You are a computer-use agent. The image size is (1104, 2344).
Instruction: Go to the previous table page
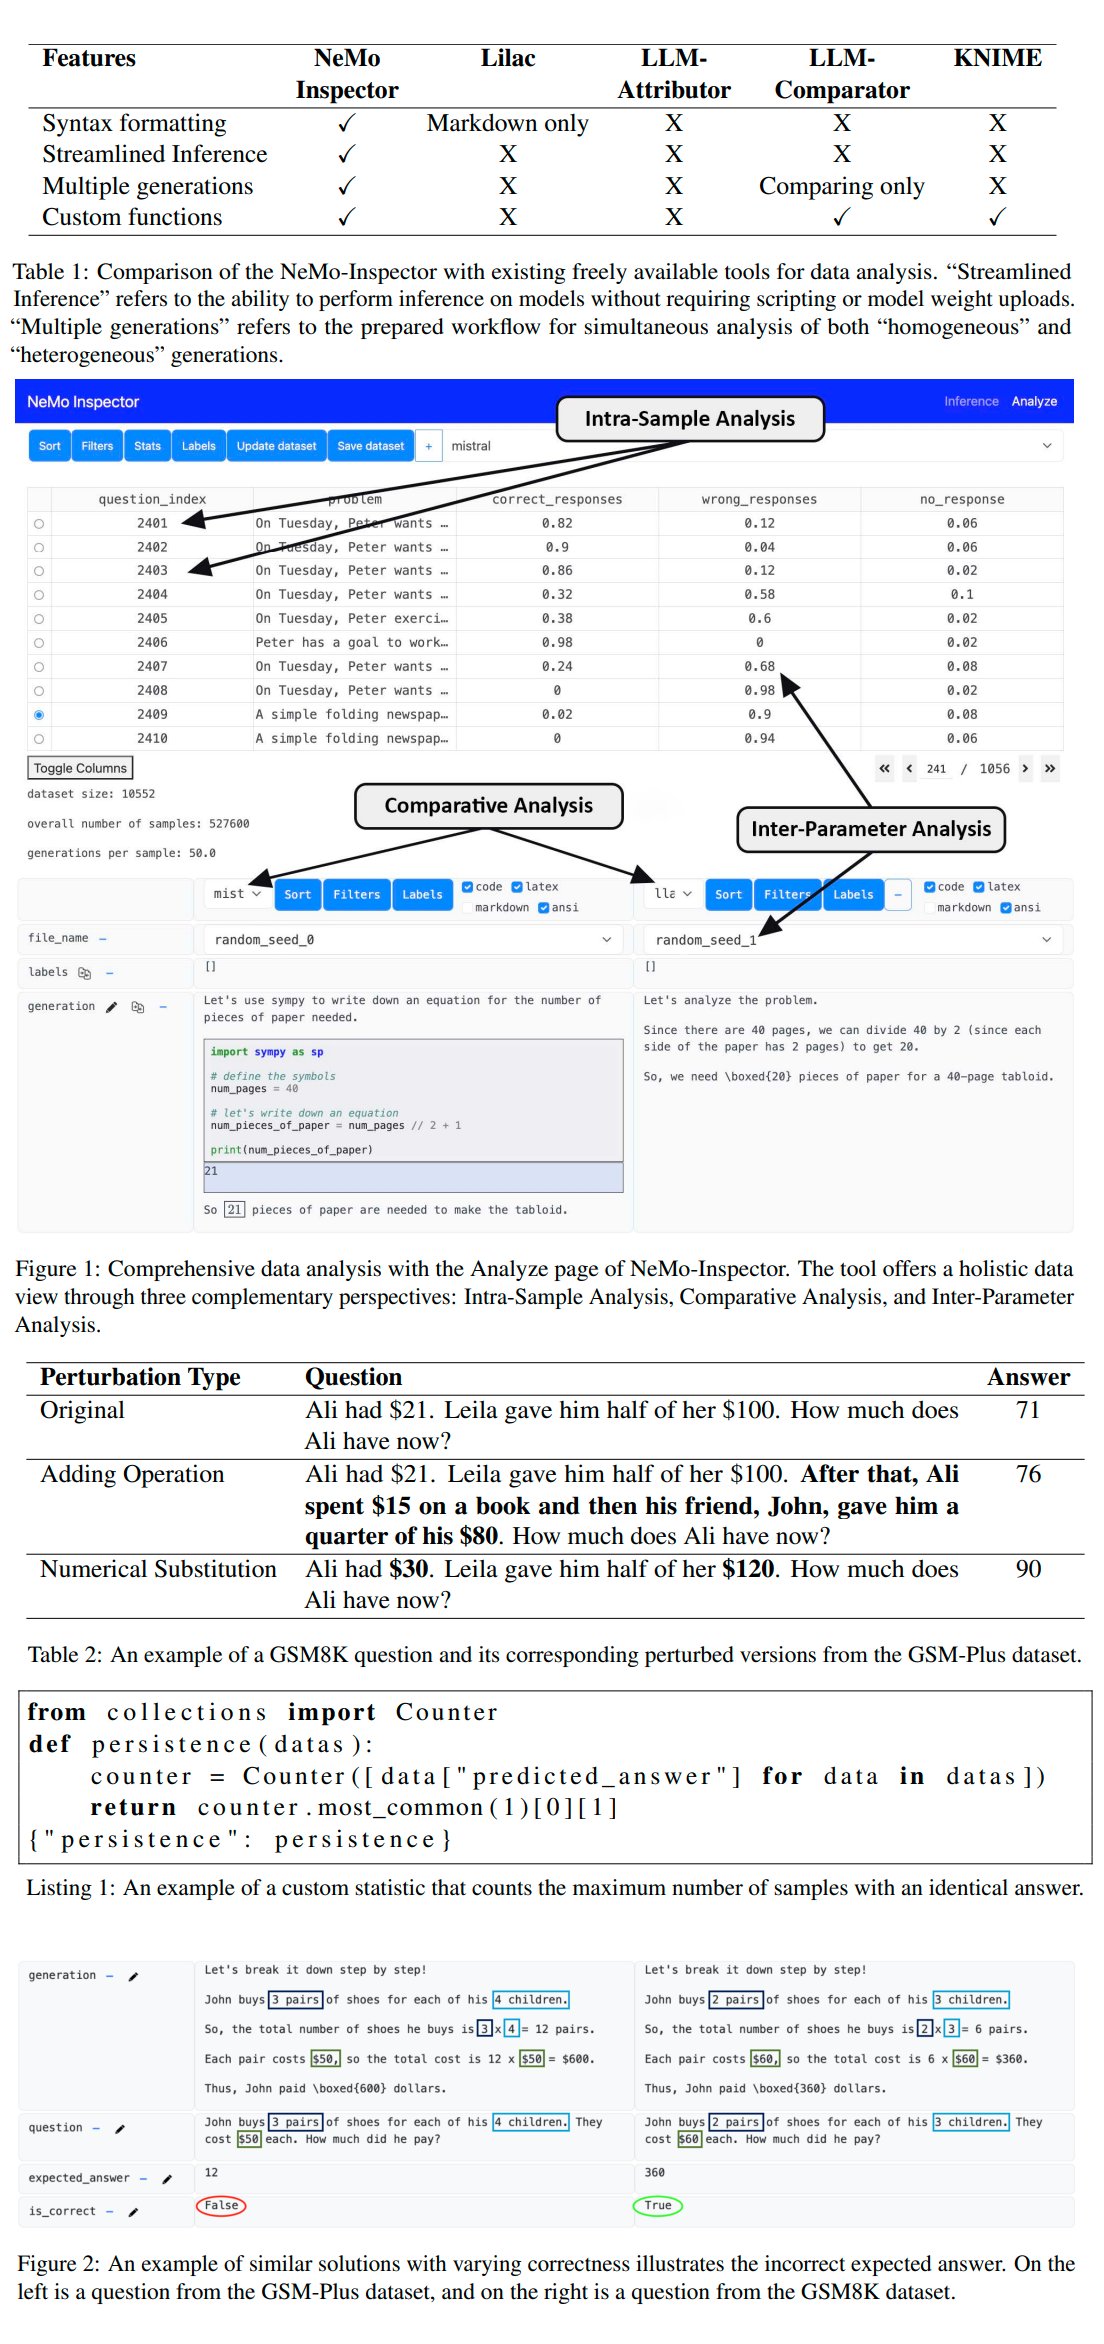(x=909, y=768)
